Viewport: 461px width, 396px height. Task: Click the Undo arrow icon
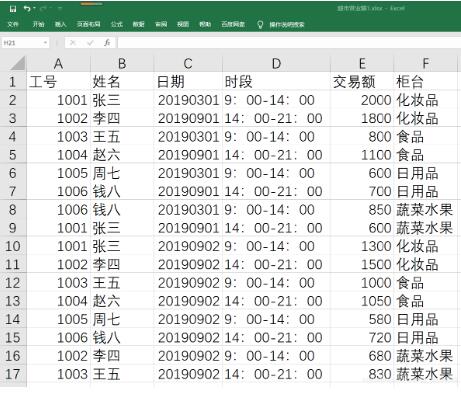27,9
